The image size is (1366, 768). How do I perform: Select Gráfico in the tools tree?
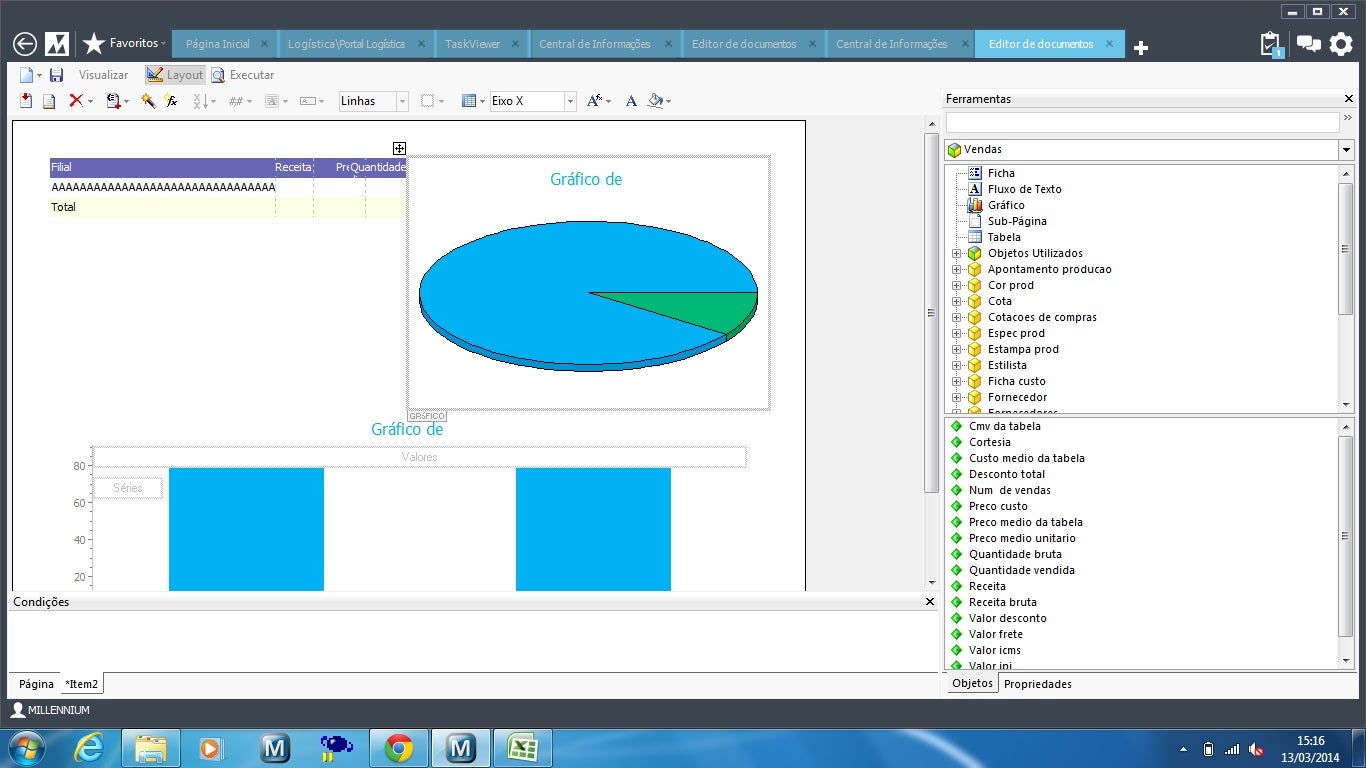click(1005, 205)
